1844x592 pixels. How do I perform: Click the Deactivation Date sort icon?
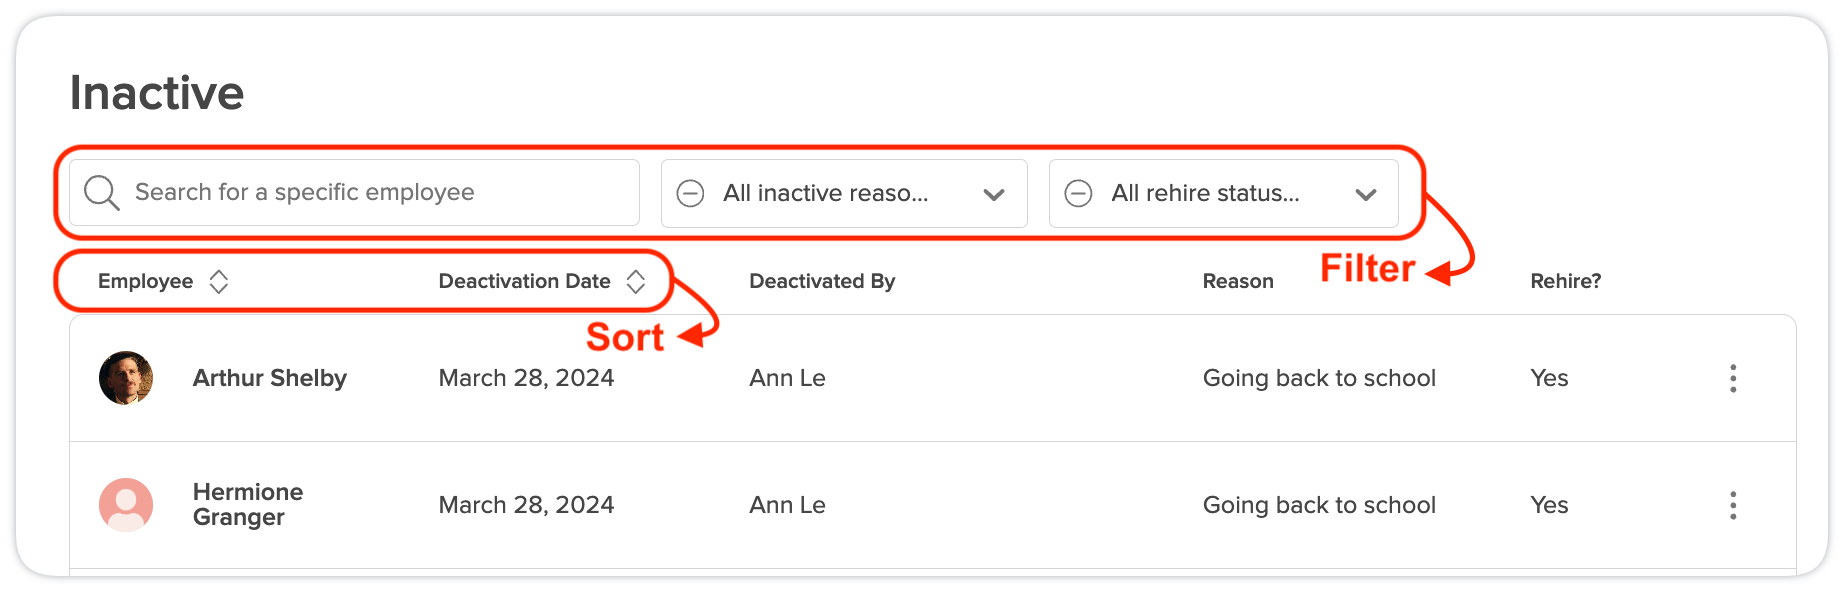click(x=636, y=282)
